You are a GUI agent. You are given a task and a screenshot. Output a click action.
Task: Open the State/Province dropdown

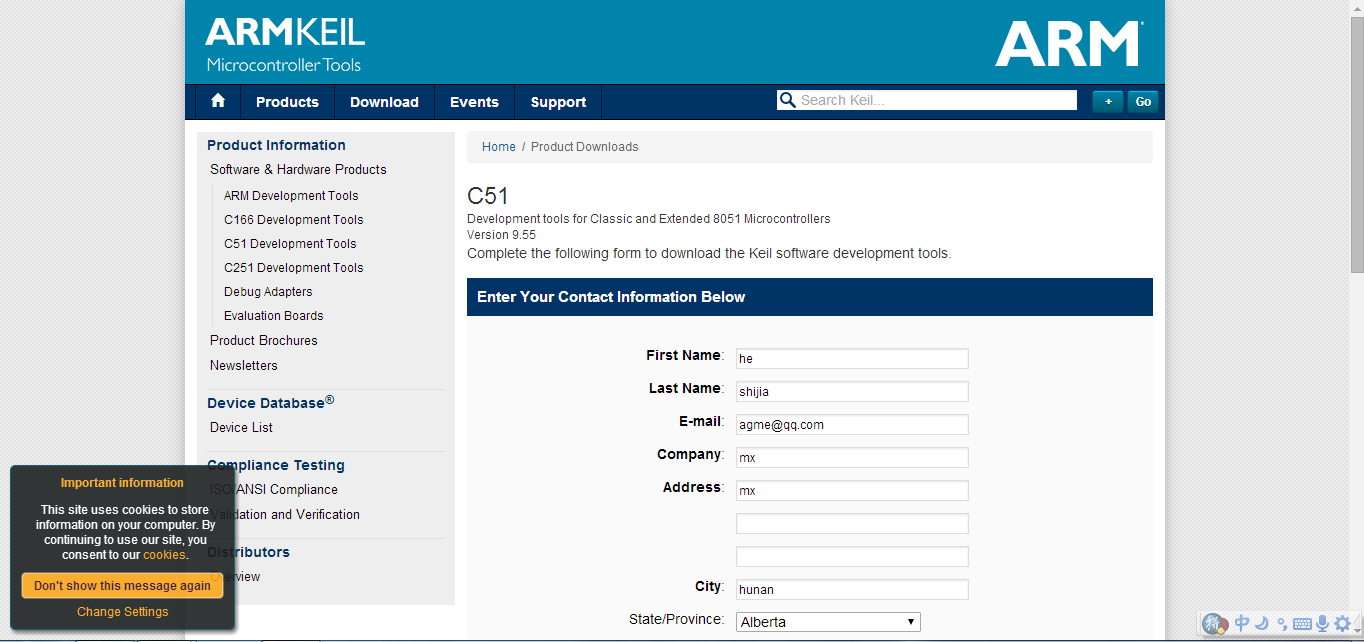click(x=828, y=622)
